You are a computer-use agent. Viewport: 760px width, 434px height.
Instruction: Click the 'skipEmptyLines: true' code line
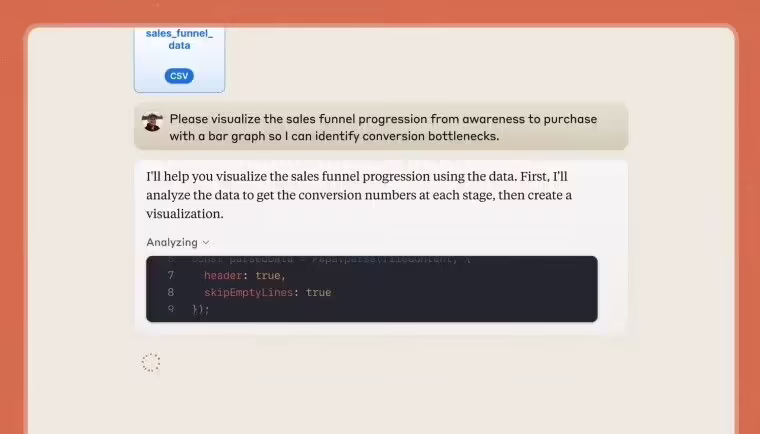coord(267,292)
